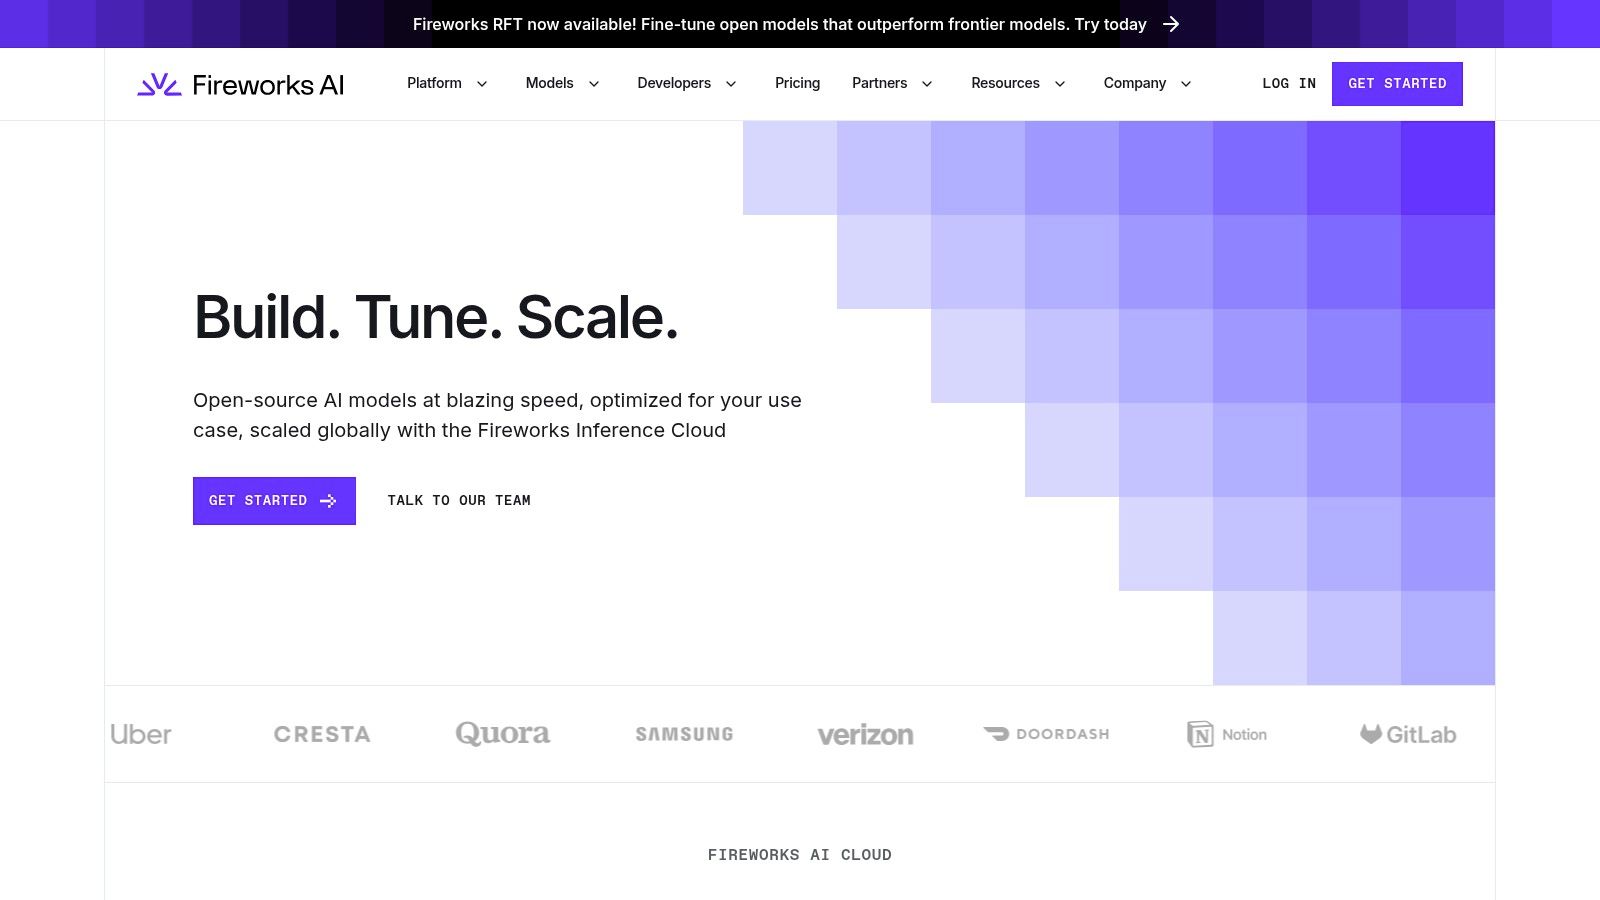Image resolution: width=1600 pixels, height=900 pixels.
Task: Click the Uber logo
Action: click(141, 734)
